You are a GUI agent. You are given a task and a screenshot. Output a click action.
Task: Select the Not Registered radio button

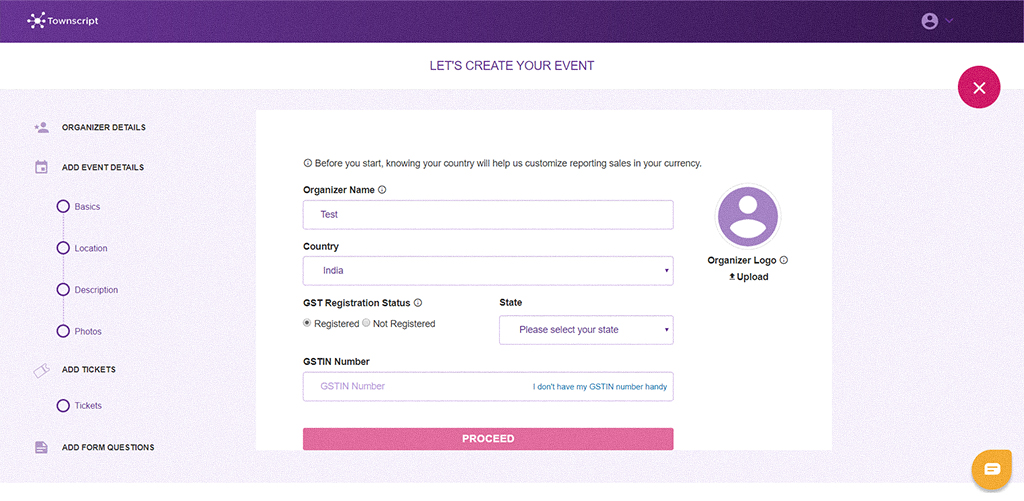366,323
